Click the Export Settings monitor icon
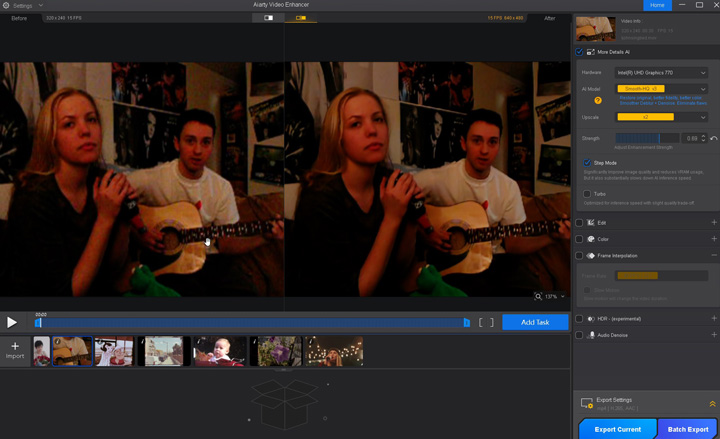The image size is (720, 439). pos(587,403)
